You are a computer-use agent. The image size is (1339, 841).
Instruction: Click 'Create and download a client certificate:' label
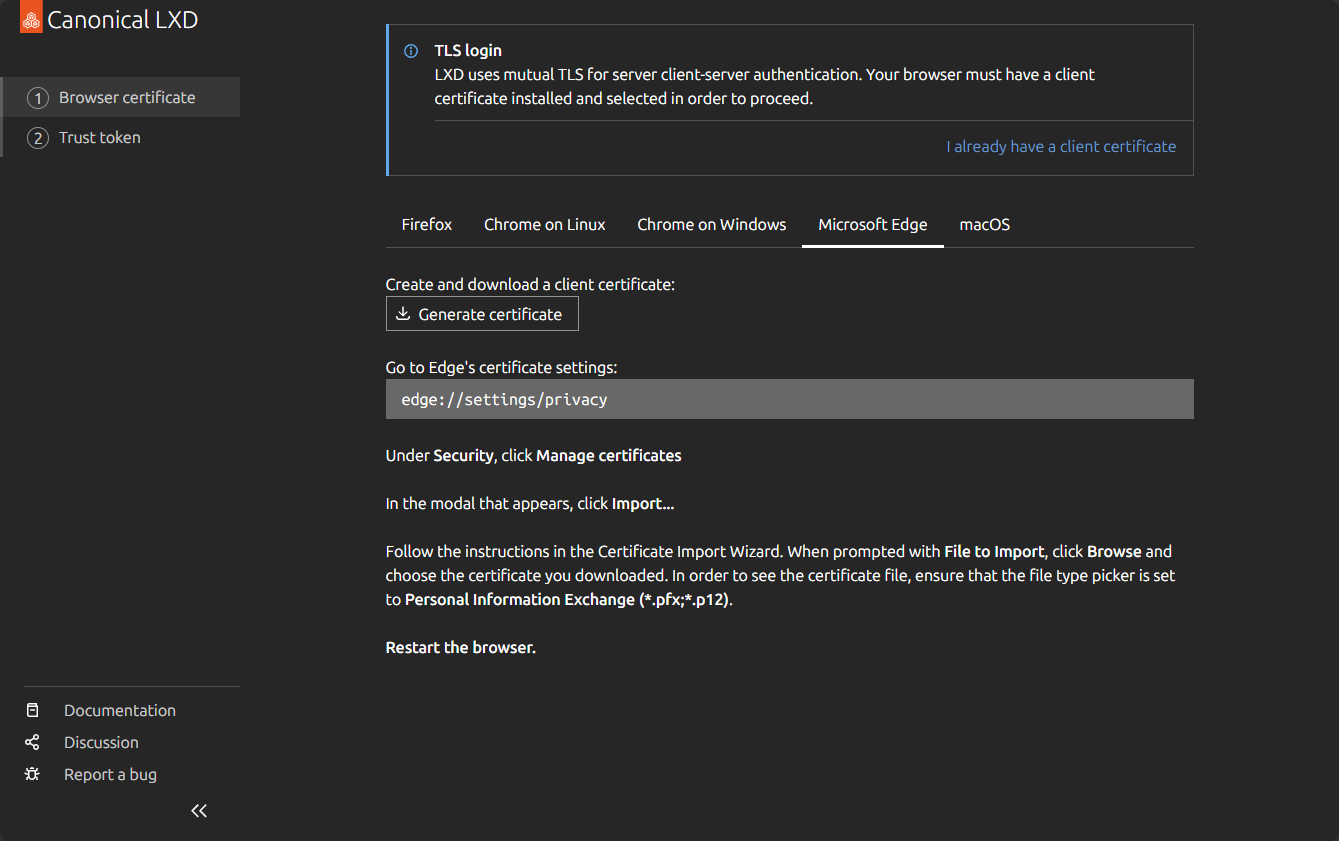point(530,284)
